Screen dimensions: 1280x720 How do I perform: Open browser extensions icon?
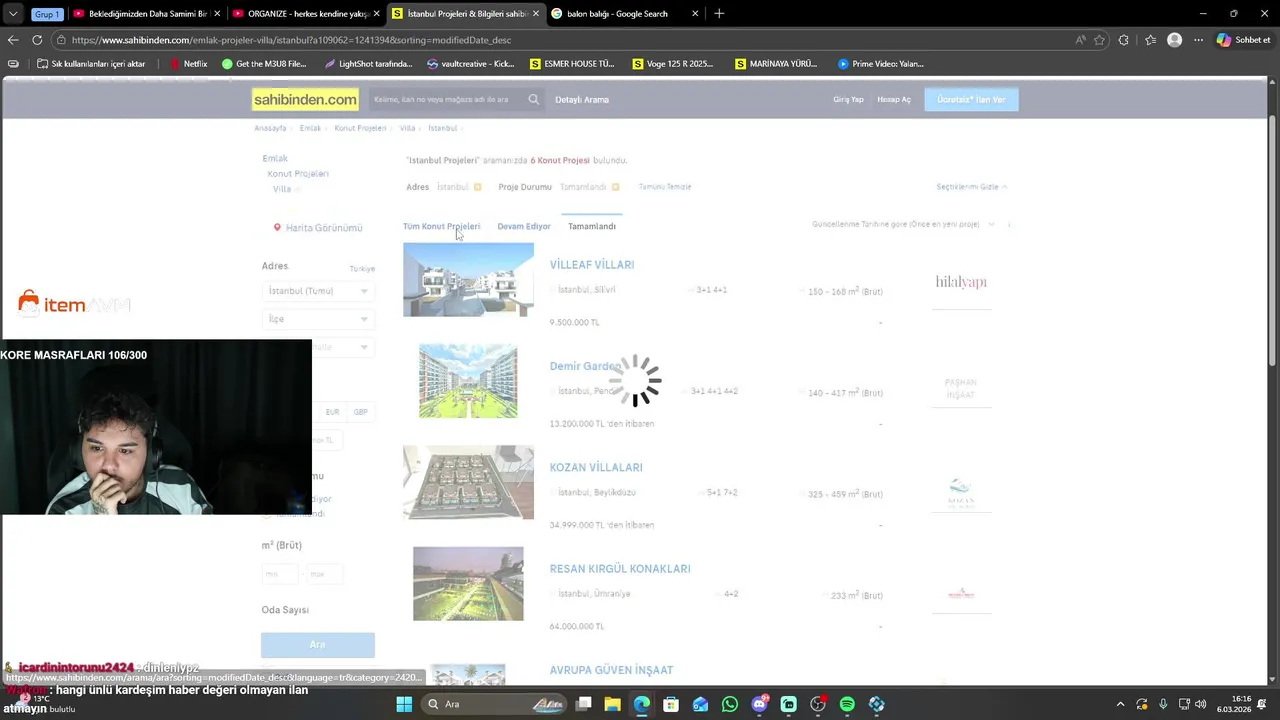1124,40
